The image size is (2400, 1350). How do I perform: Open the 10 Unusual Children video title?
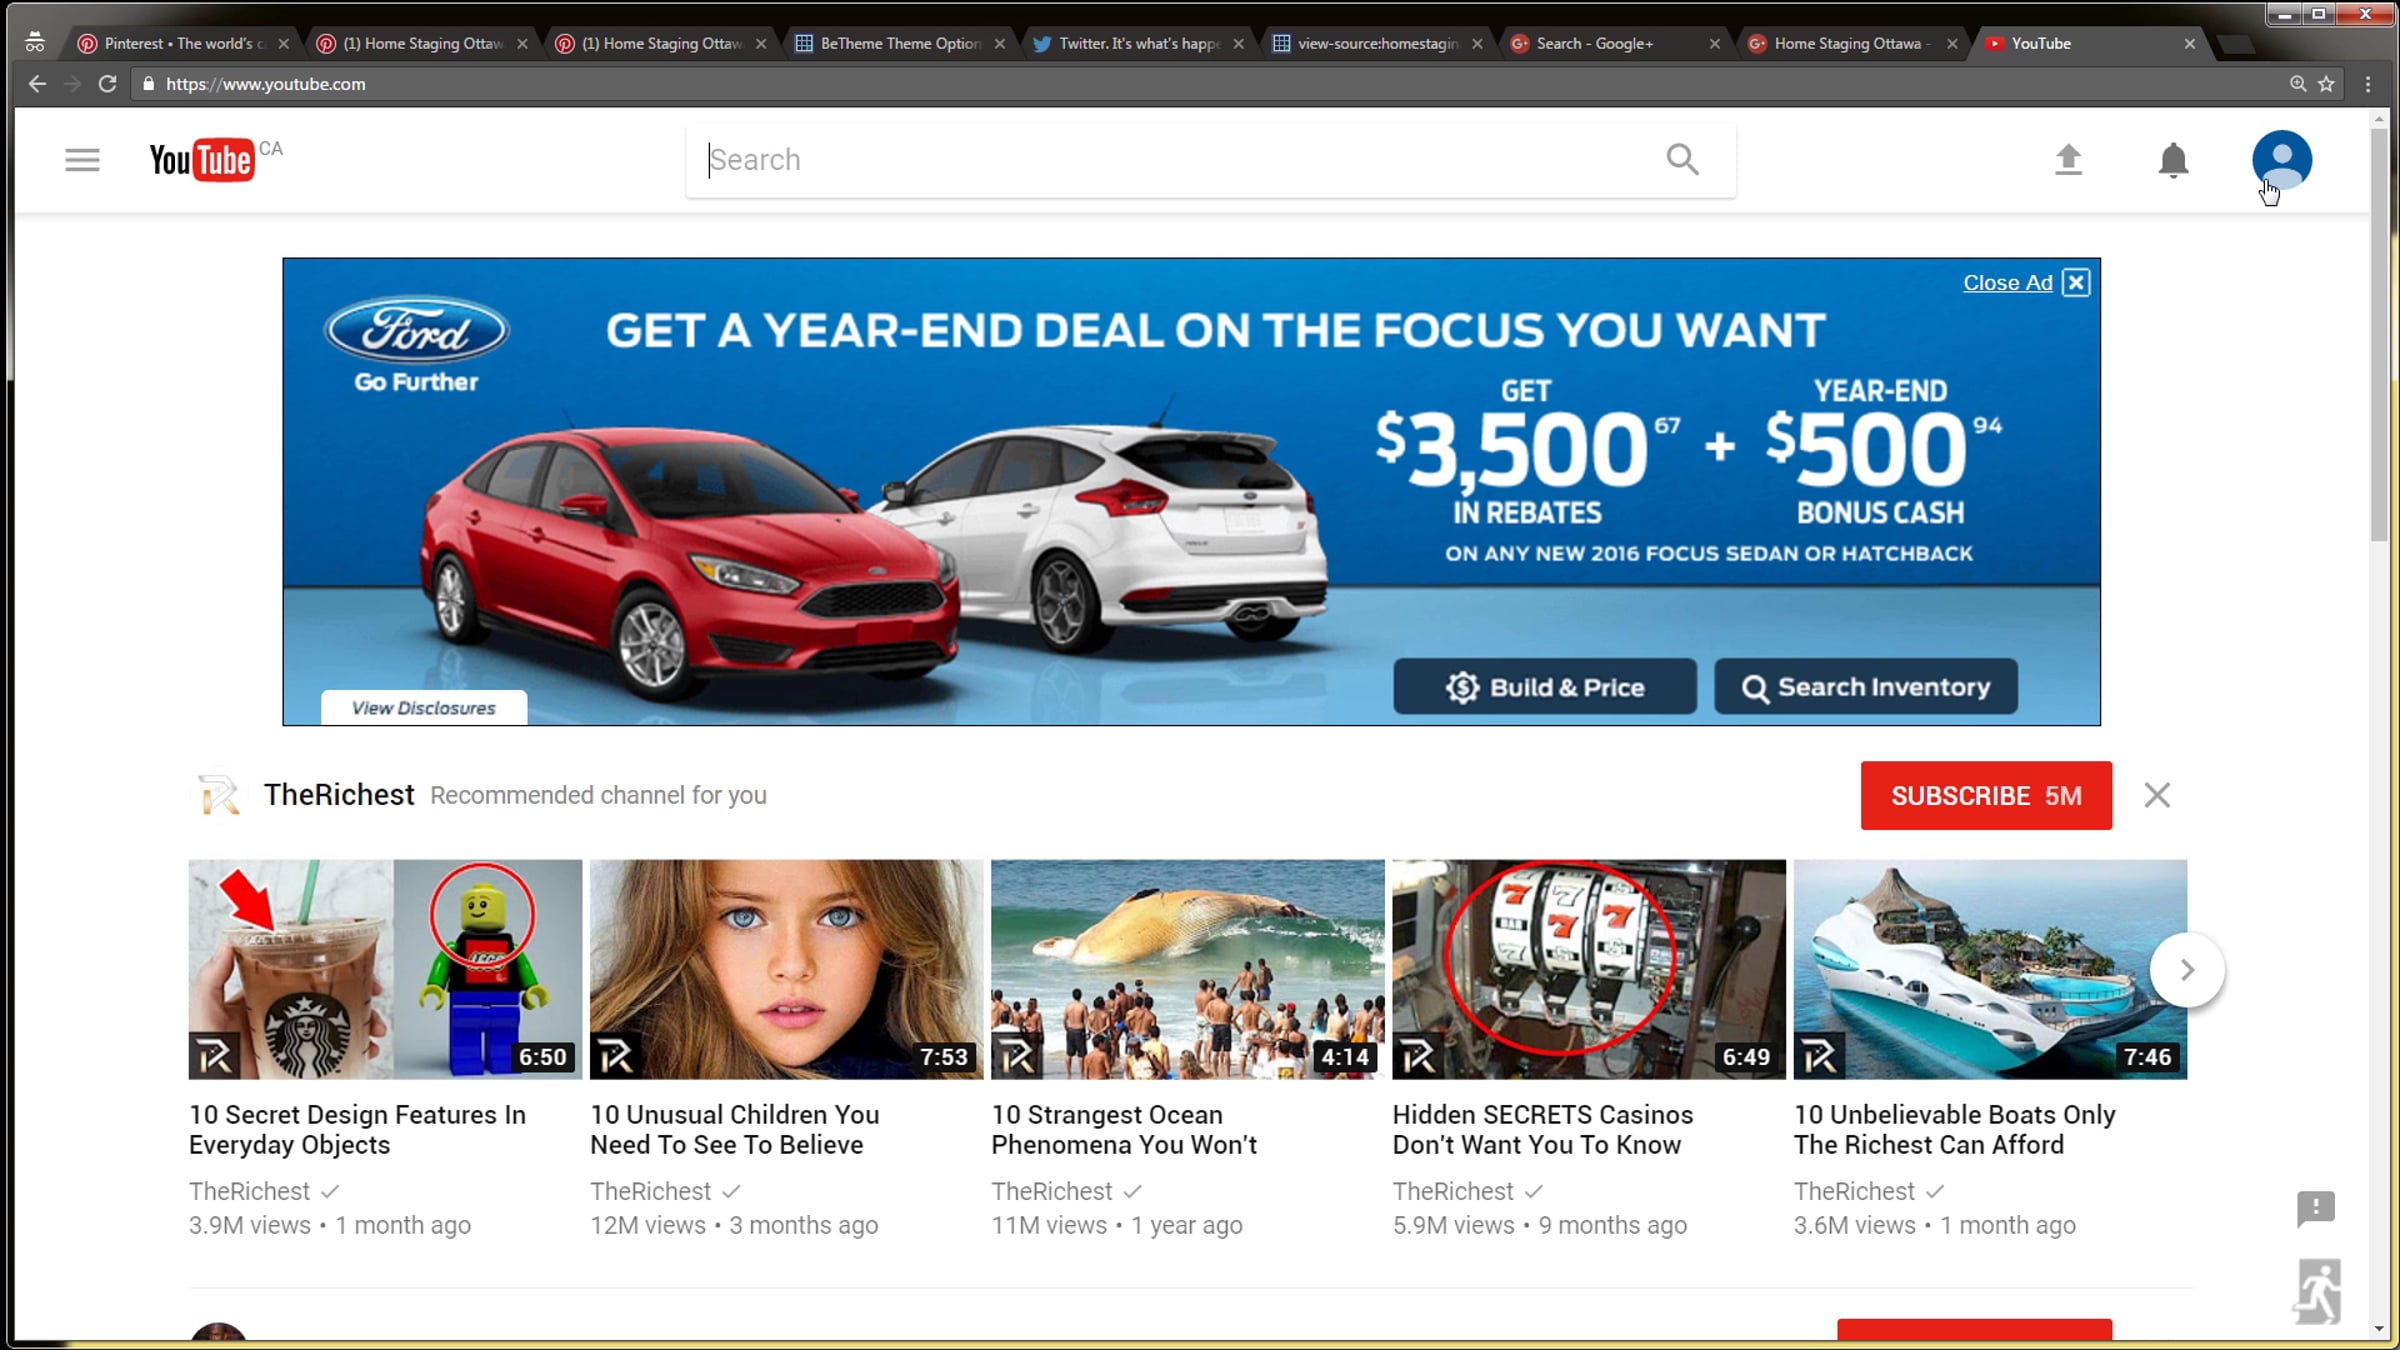pos(735,1130)
